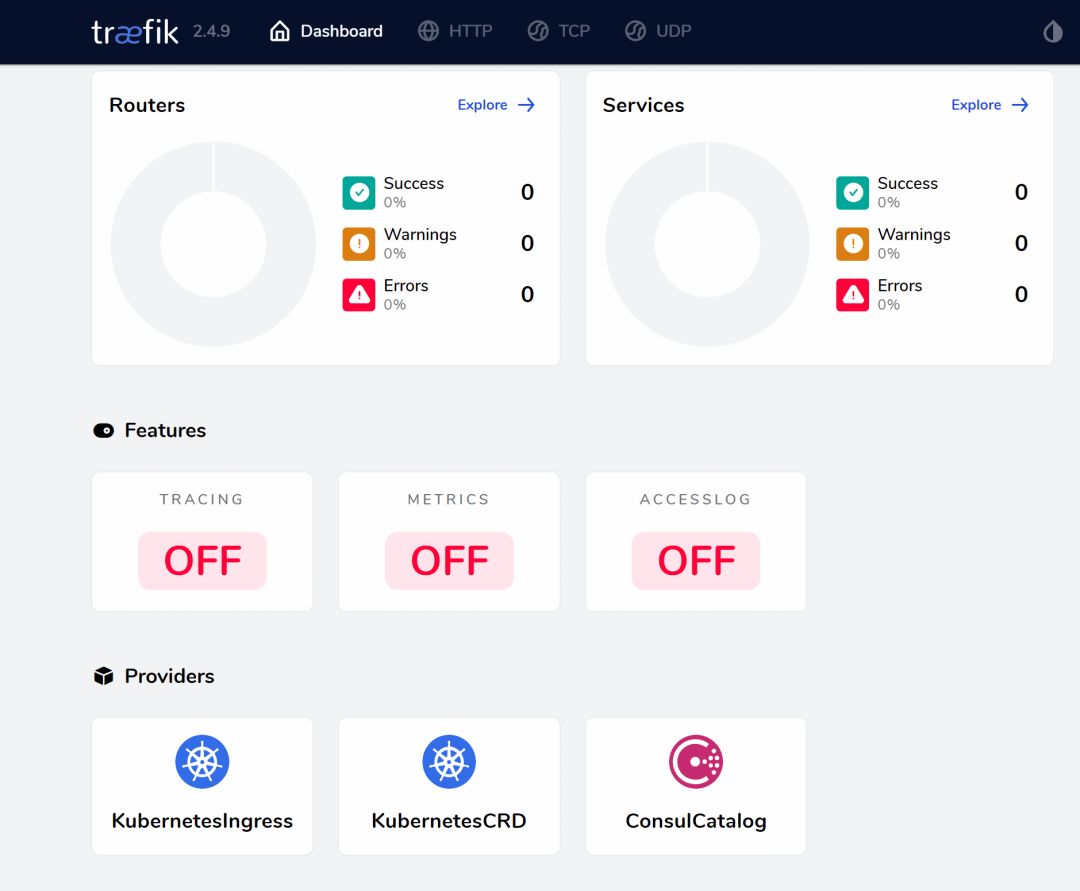1080x891 pixels.
Task: Toggle dark mode theme icon
Action: tap(1052, 31)
